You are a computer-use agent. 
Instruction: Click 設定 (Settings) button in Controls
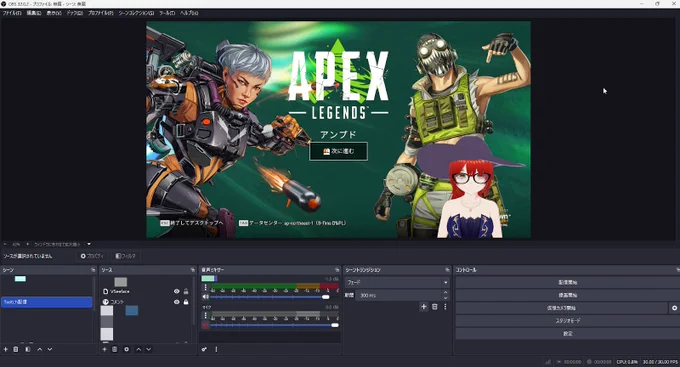point(568,334)
